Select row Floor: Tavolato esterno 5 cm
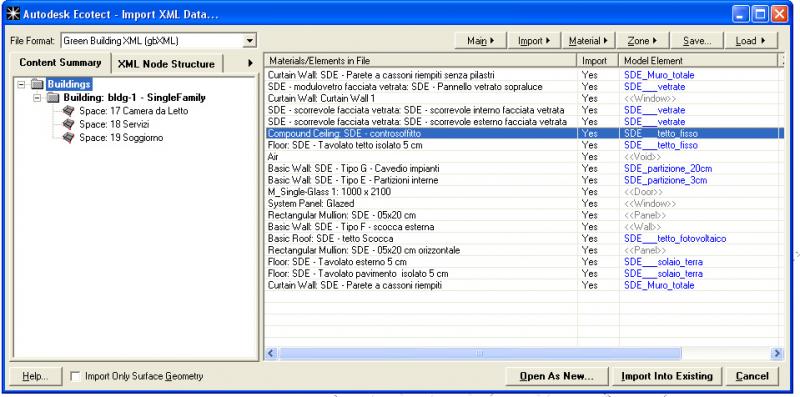Screen dimensions: 800x397 pos(524,262)
